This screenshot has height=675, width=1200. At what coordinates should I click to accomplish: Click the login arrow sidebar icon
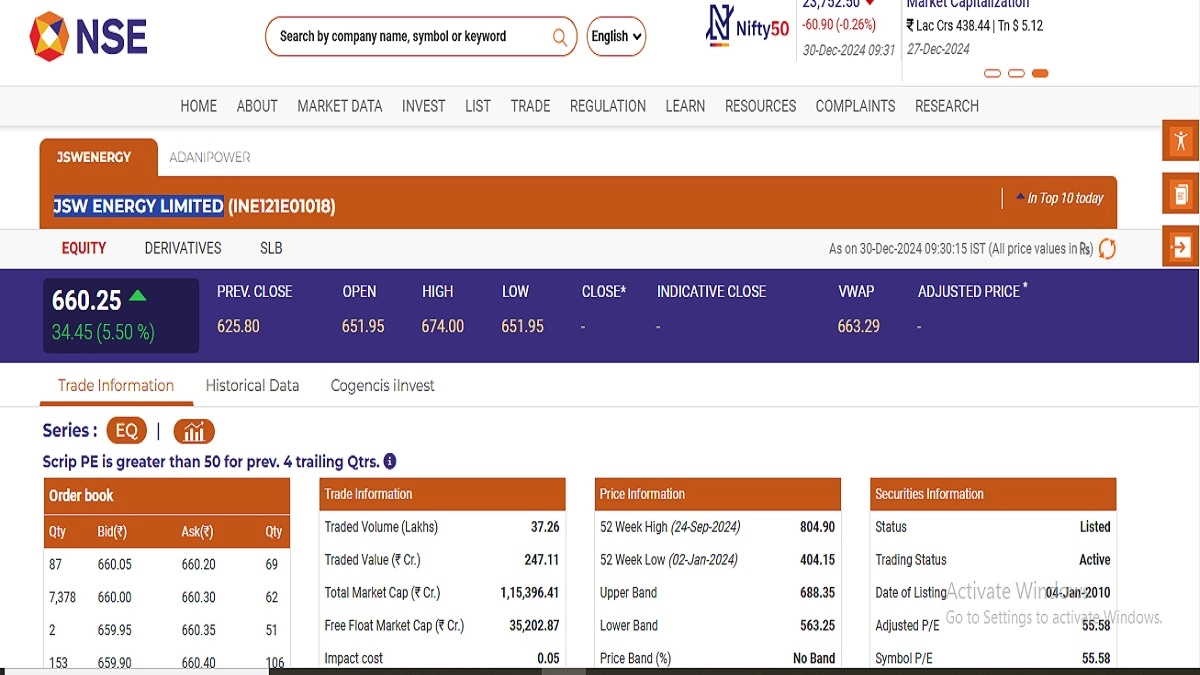[x=1181, y=247]
